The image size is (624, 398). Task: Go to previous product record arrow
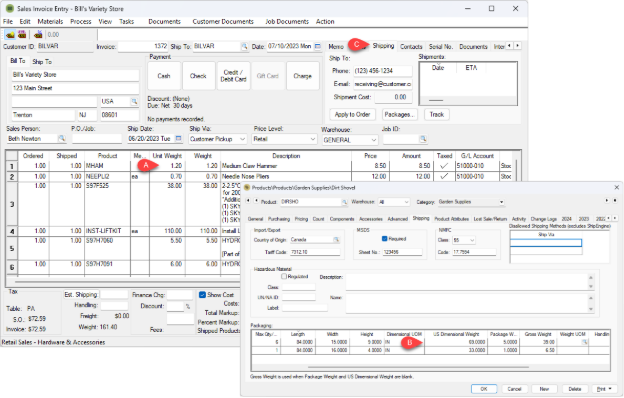point(256,201)
